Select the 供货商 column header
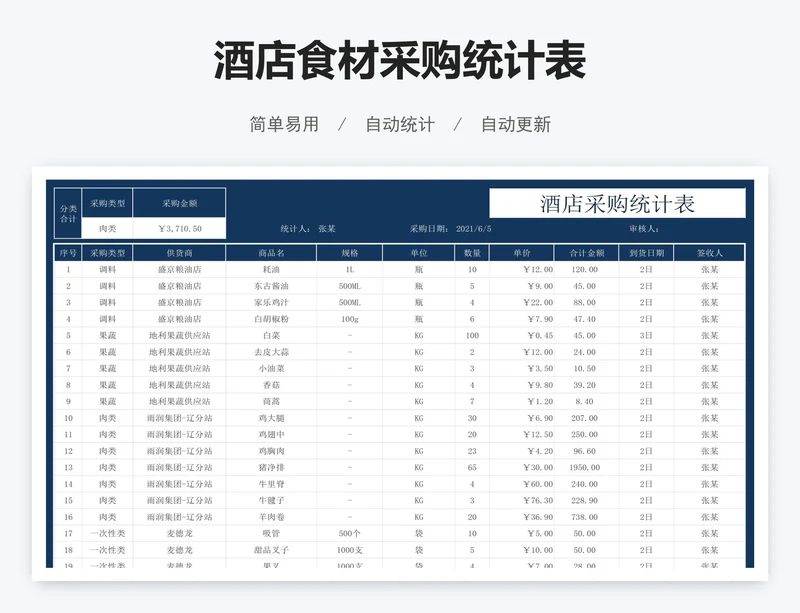800x613 pixels. (179, 253)
